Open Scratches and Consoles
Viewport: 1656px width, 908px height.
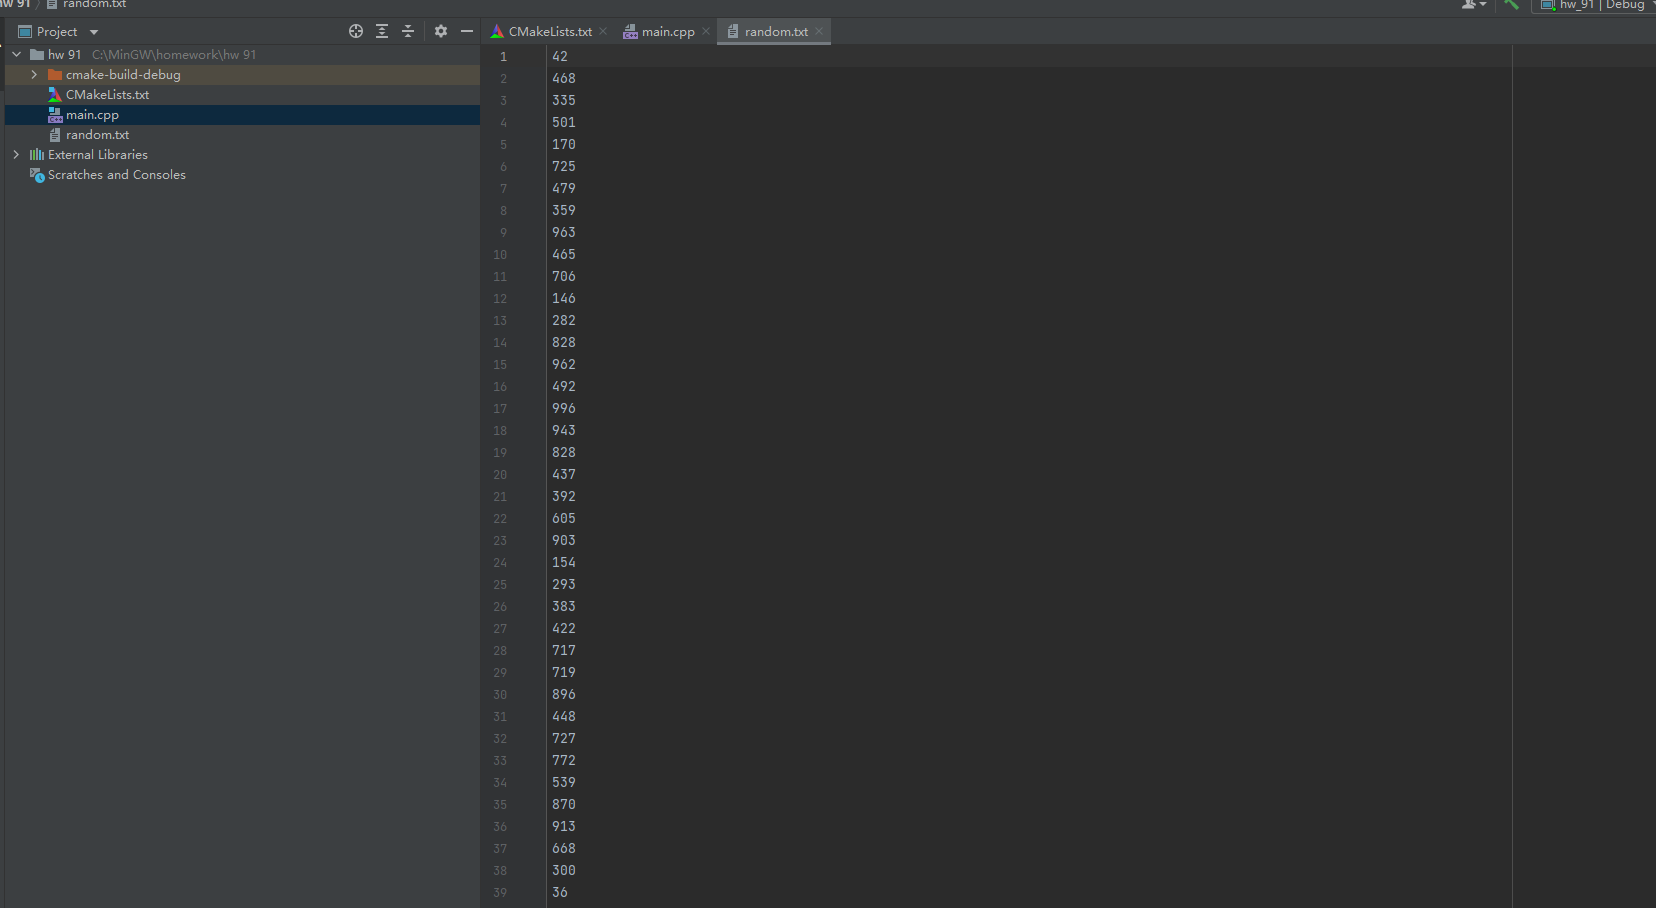coord(117,174)
